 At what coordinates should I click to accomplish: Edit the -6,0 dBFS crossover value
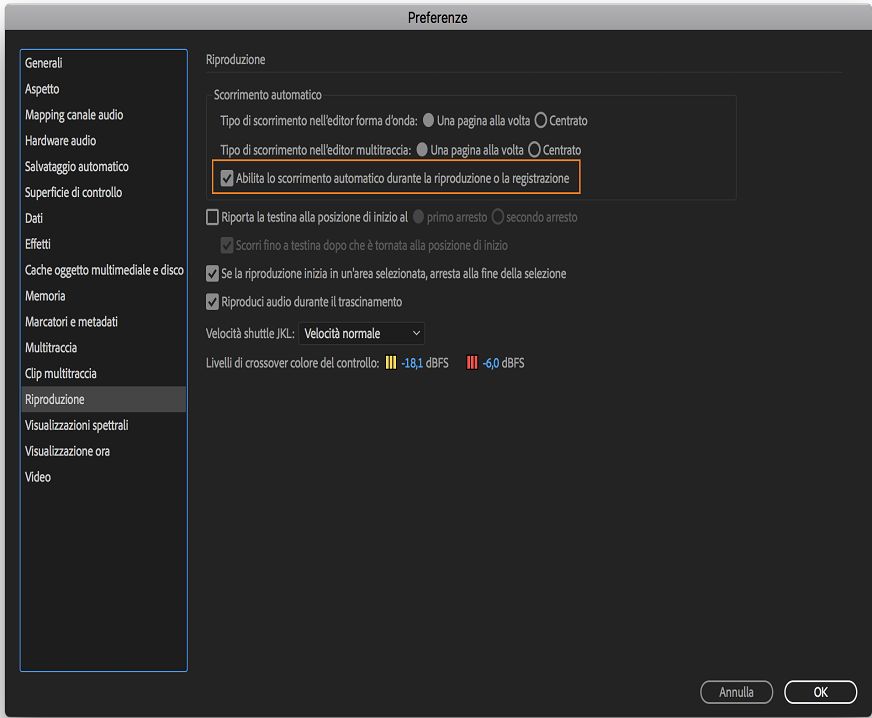coord(491,363)
